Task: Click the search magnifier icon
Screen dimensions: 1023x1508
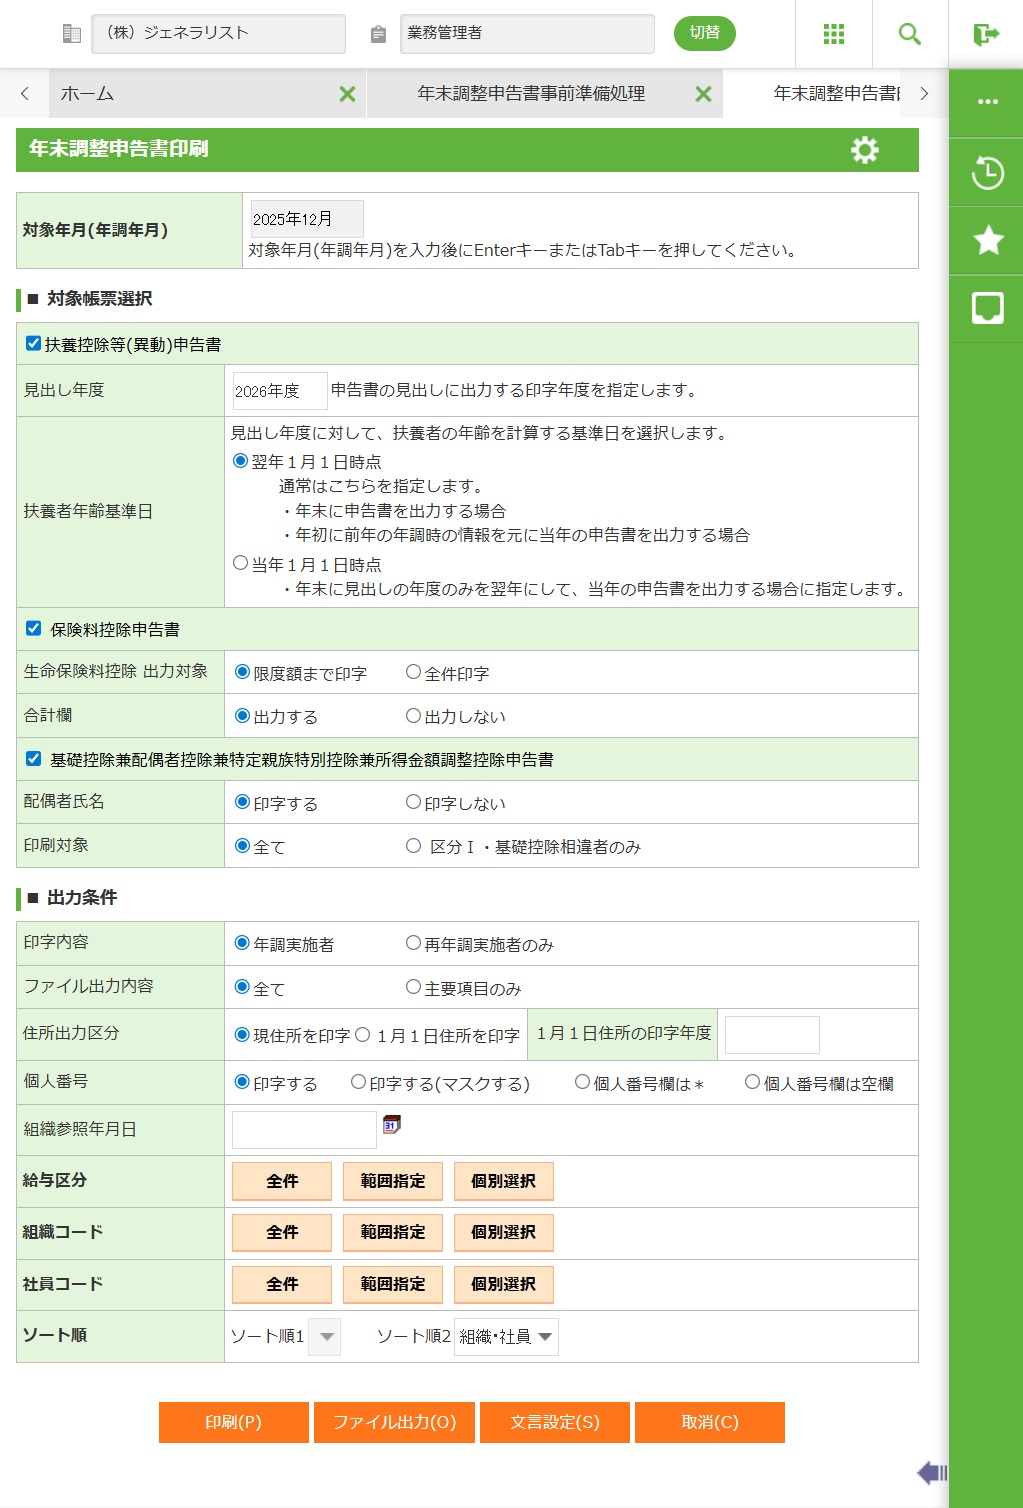Action: [909, 34]
